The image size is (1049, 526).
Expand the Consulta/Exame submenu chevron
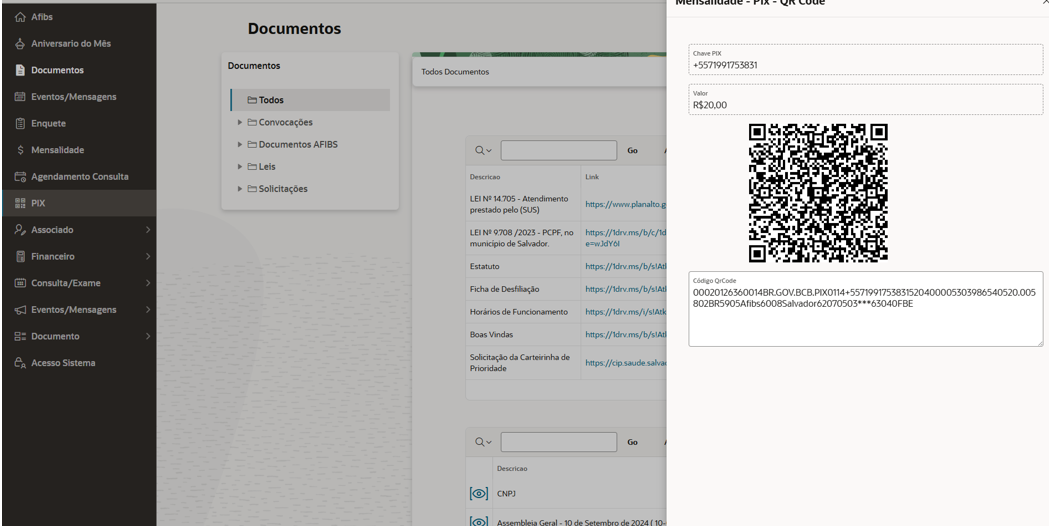147,283
